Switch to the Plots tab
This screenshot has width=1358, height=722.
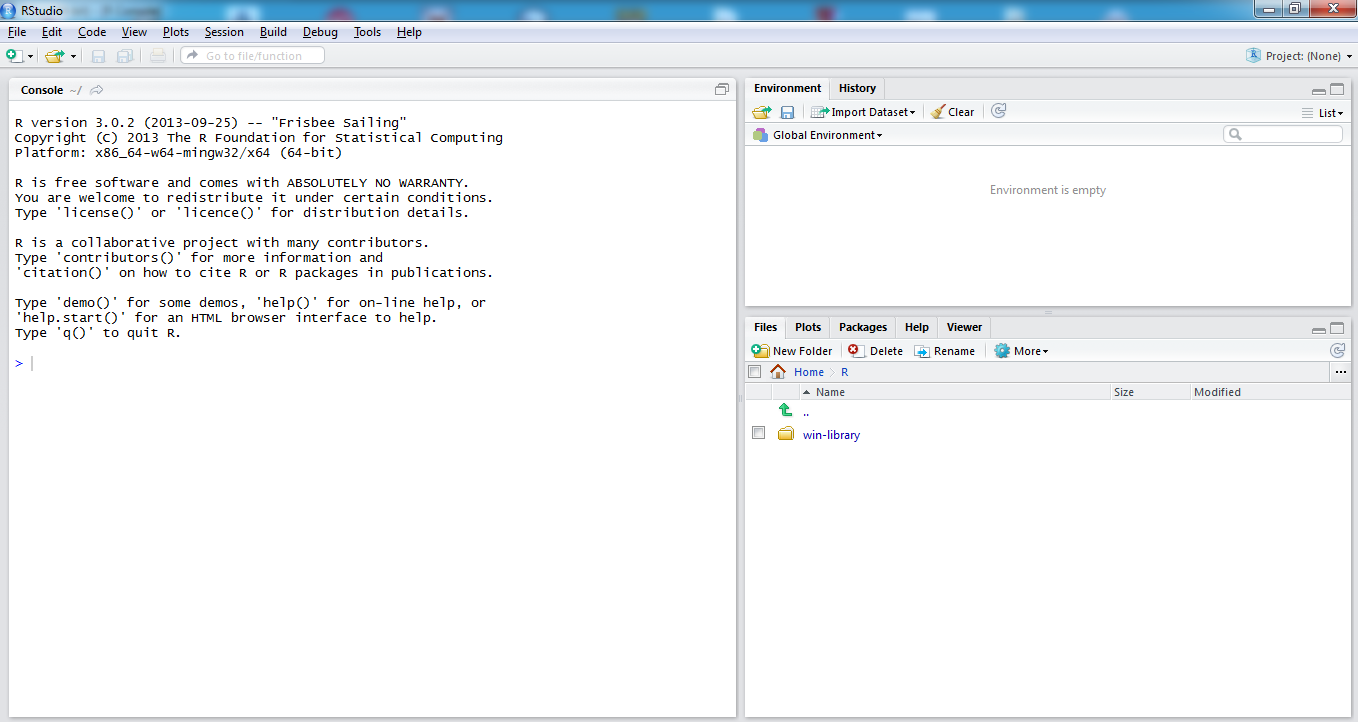tap(808, 327)
